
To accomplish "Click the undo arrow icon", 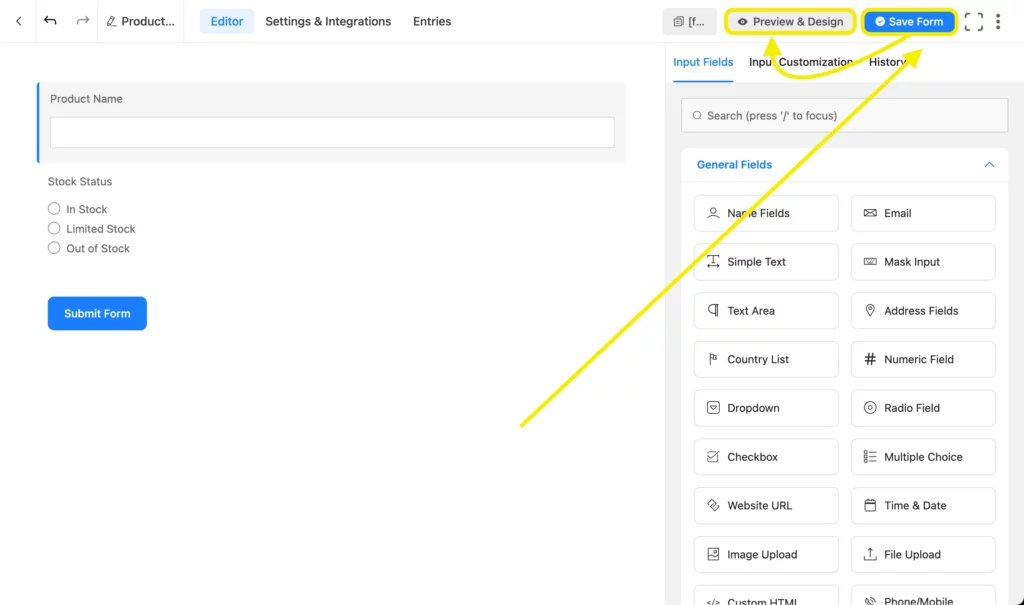I will (x=50, y=21).
